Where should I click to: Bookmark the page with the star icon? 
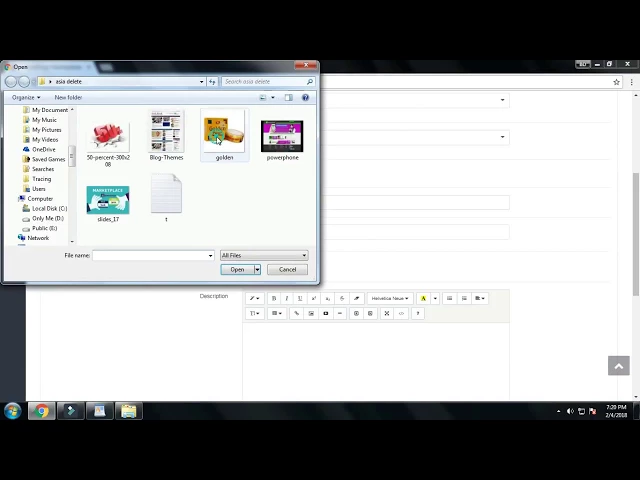(616, 82)
